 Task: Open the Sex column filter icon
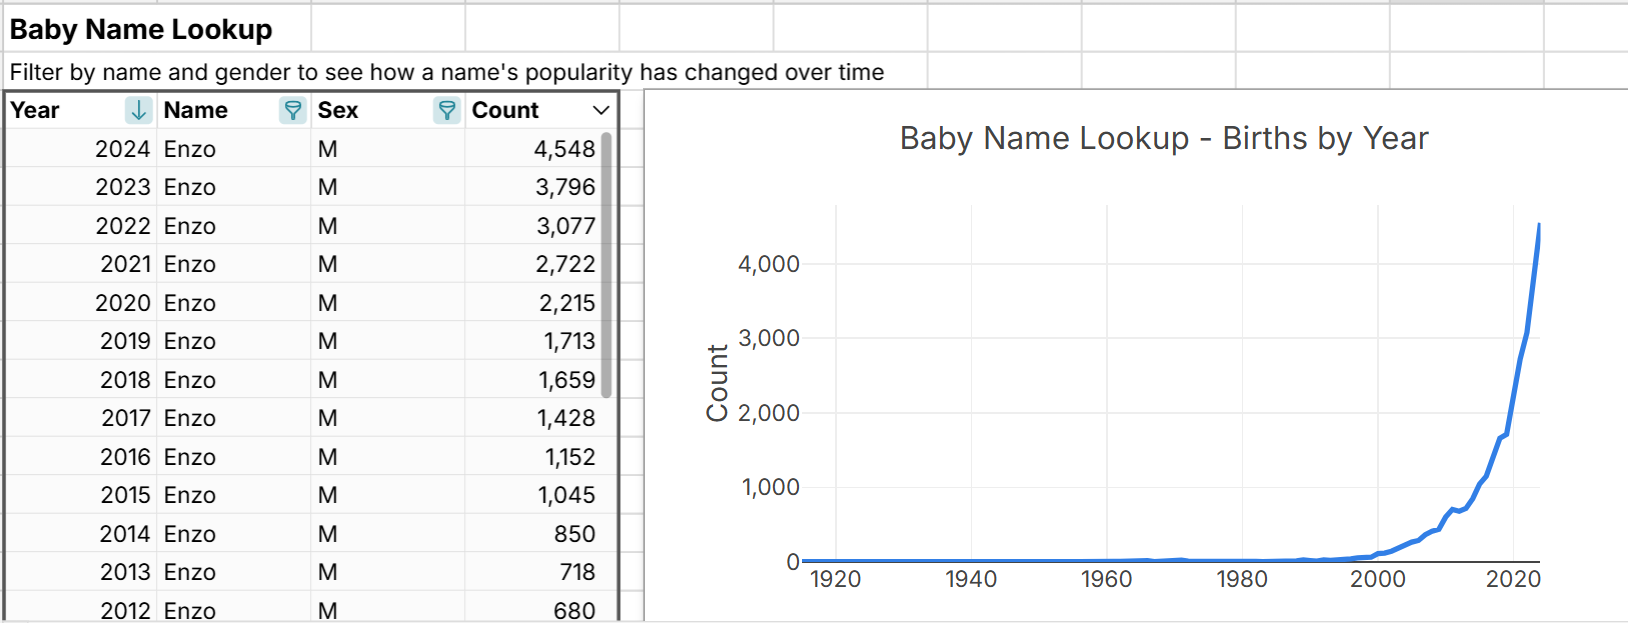(446, 110)
